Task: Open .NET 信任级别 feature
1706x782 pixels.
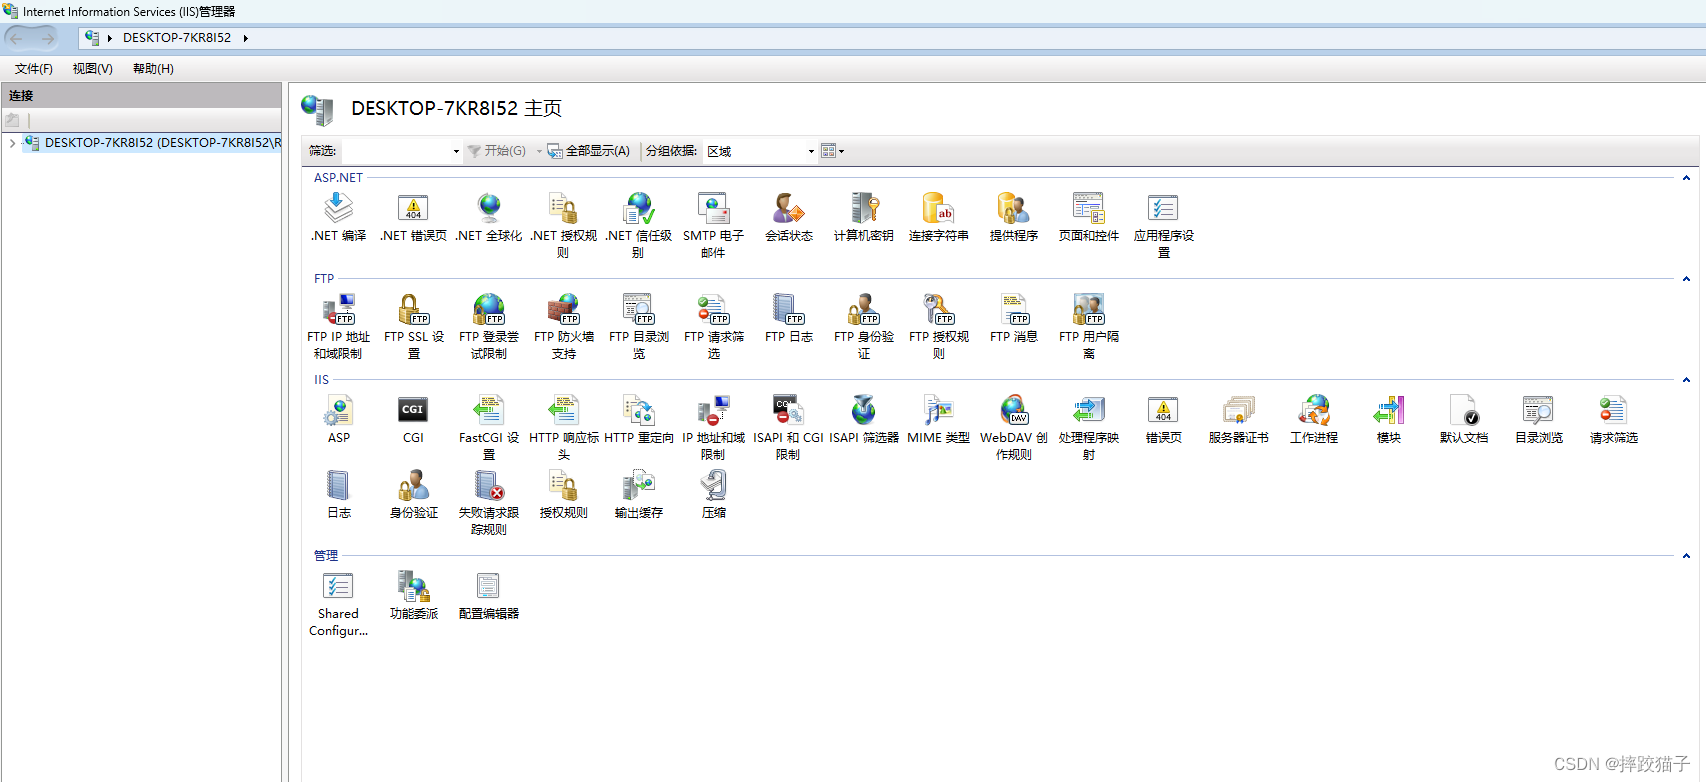Action: point(638,225)
